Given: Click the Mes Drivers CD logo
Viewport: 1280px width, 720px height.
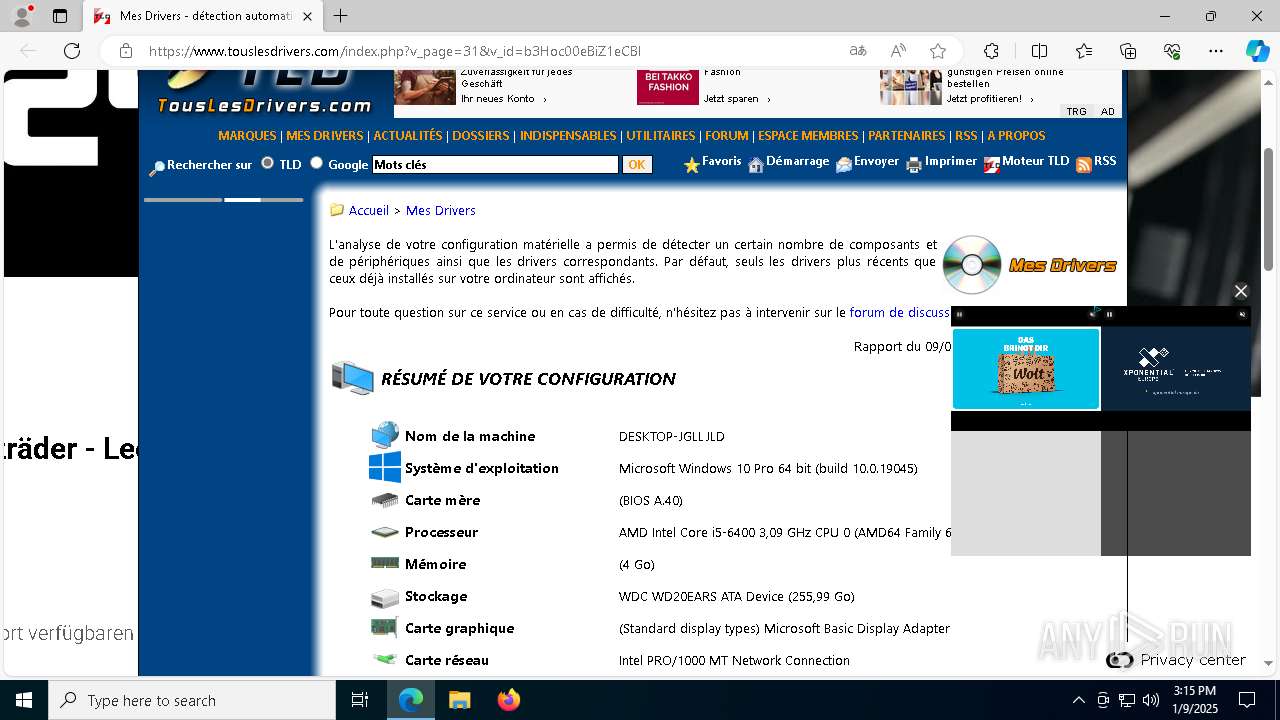Looking at the screenshot, I should tap(972, 265).
